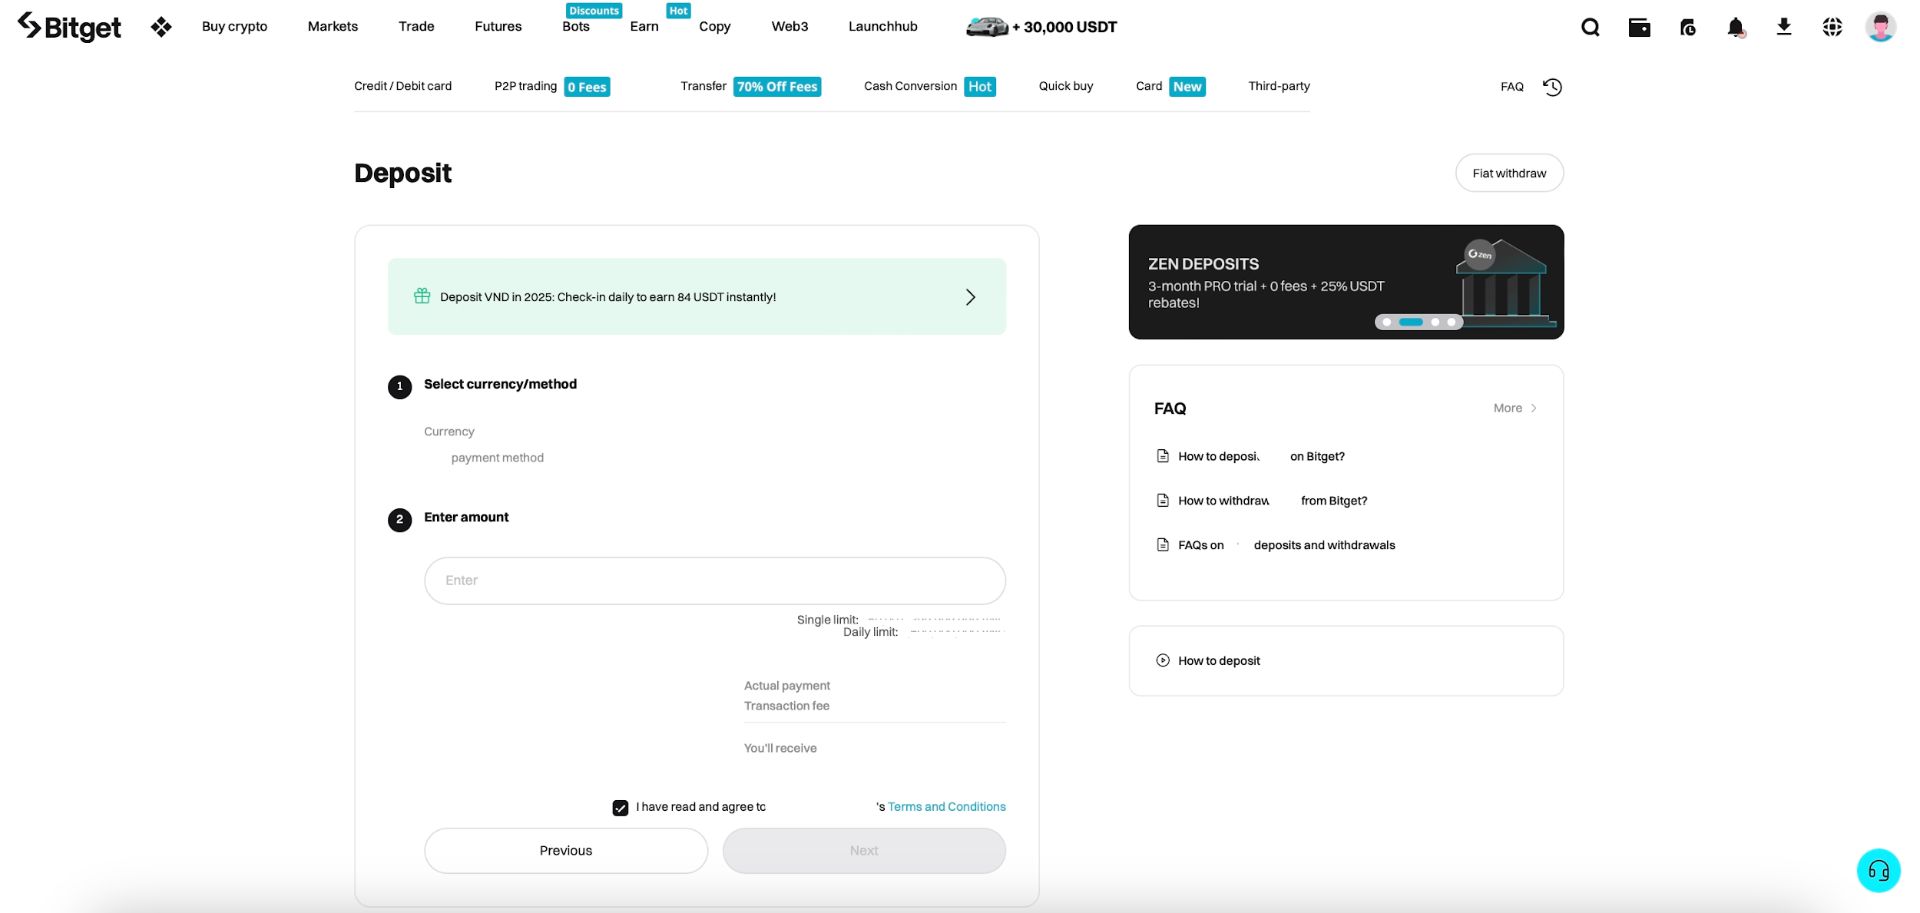Open the Markets menu
Screen dimensions: 1920x913
point(333,27)
